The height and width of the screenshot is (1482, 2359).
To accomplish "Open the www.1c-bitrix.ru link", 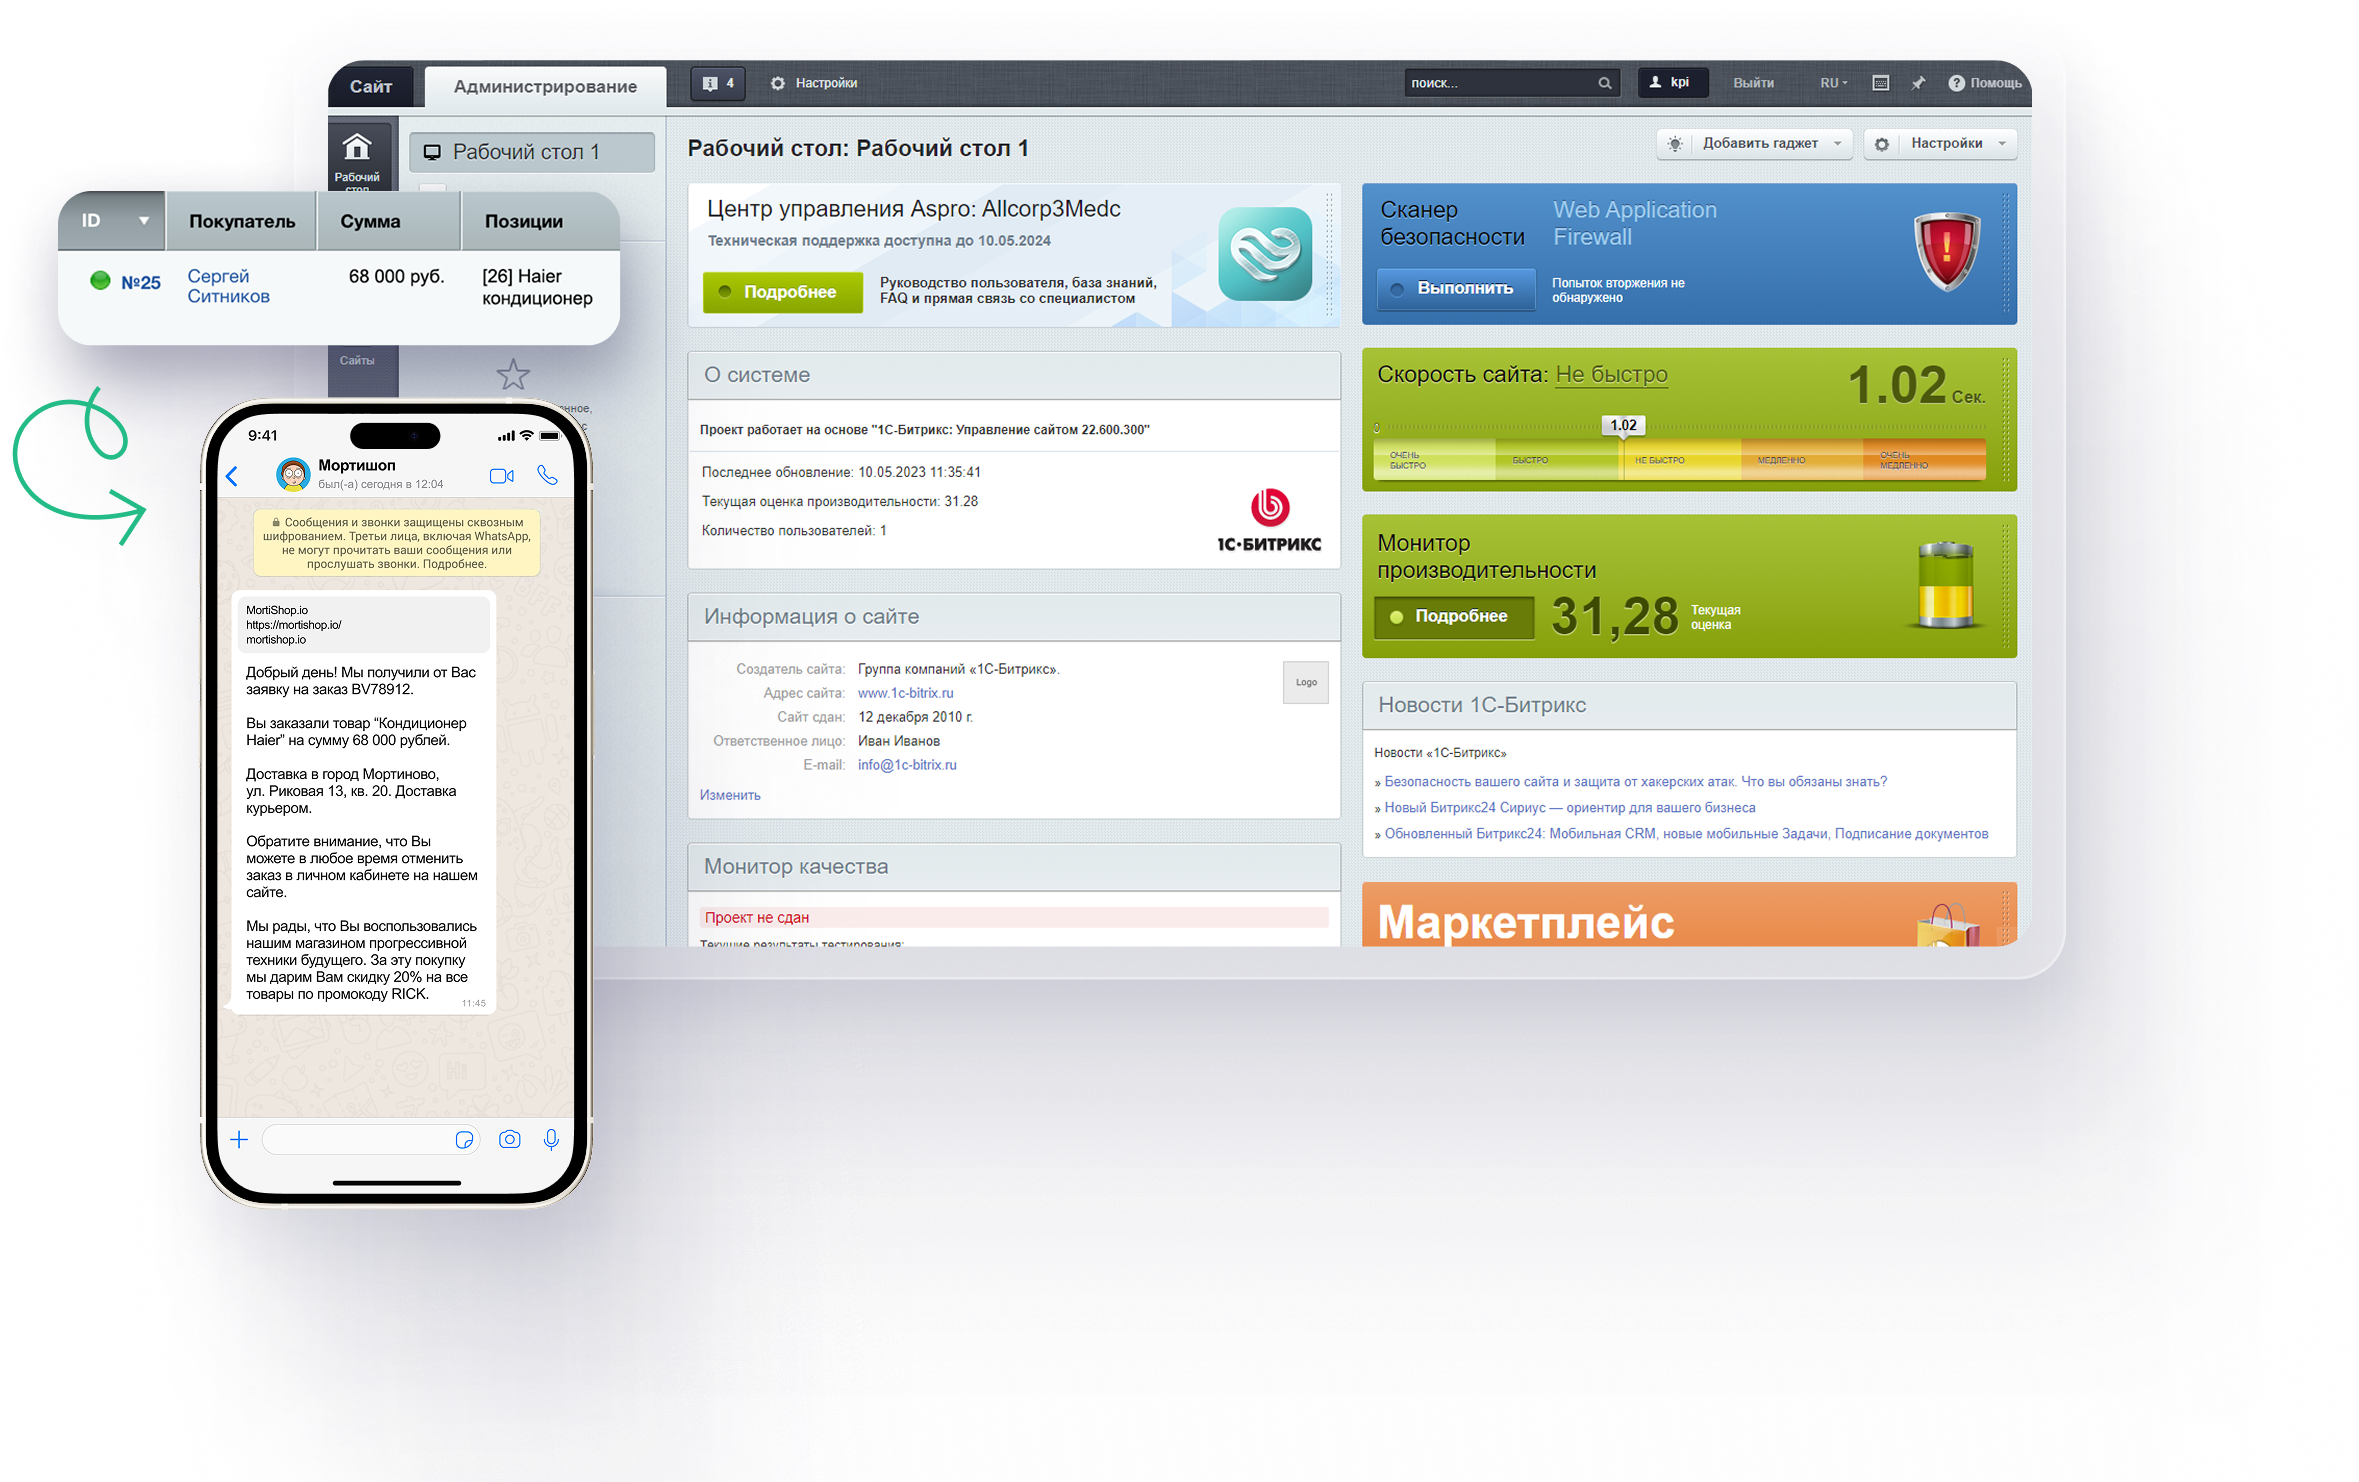I will coord(905,693).
